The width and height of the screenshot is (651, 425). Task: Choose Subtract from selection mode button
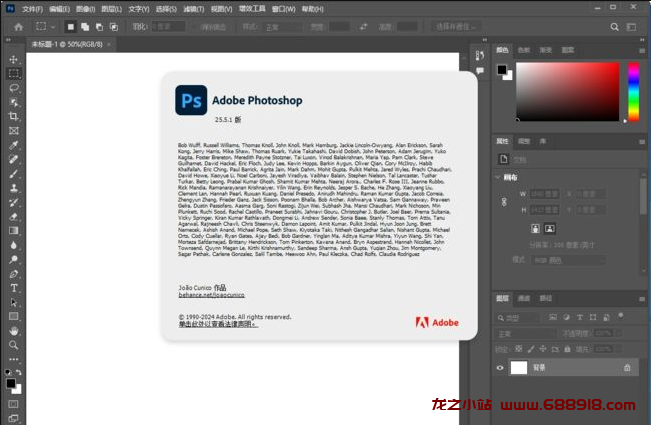(x=99, y=27)
